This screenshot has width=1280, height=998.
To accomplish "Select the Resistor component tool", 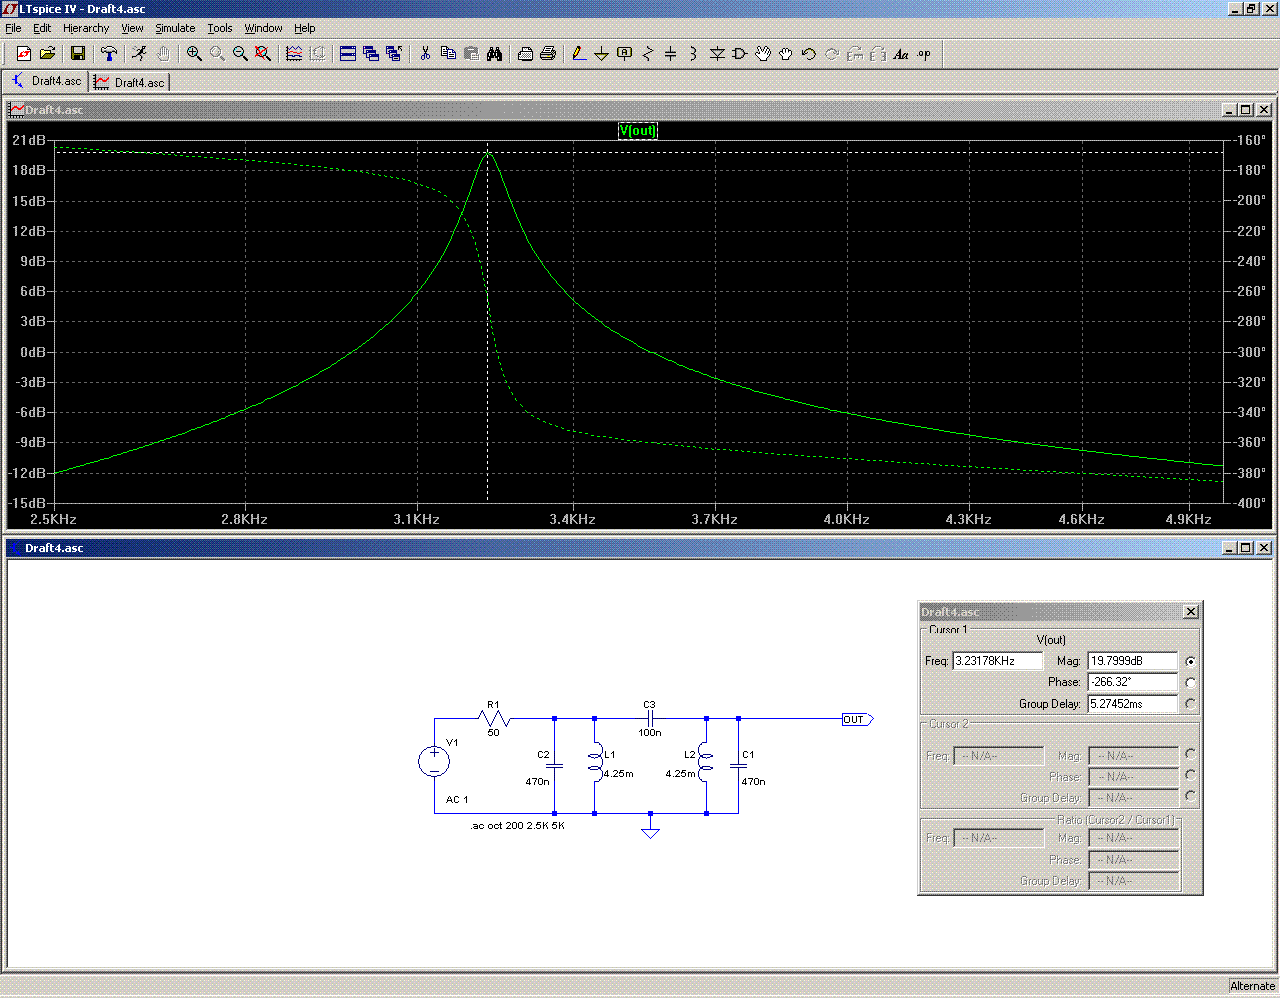I will coord(647,54).
